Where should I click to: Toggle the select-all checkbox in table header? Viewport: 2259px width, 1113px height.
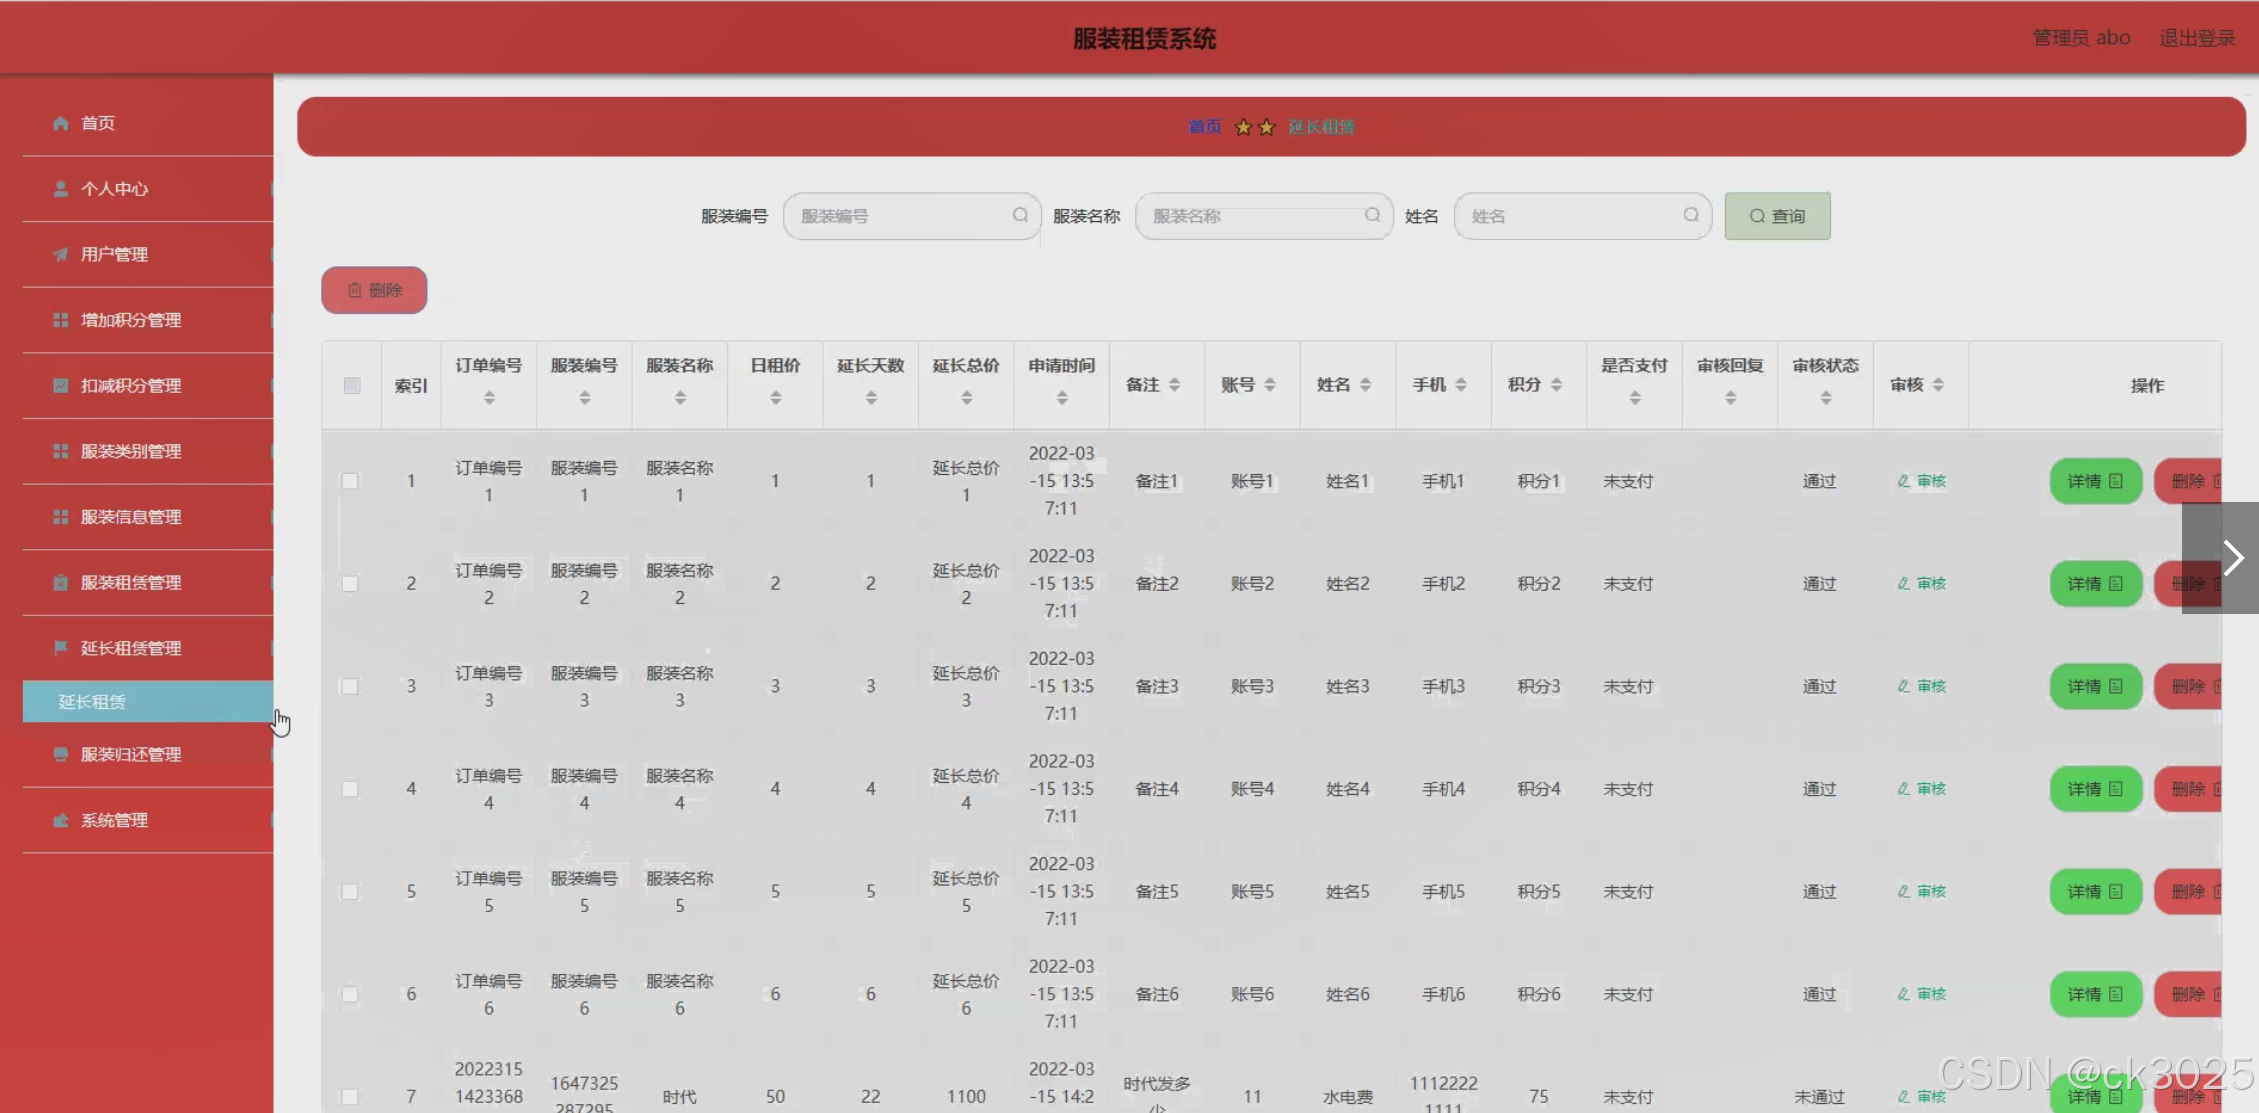coord(352,385)
